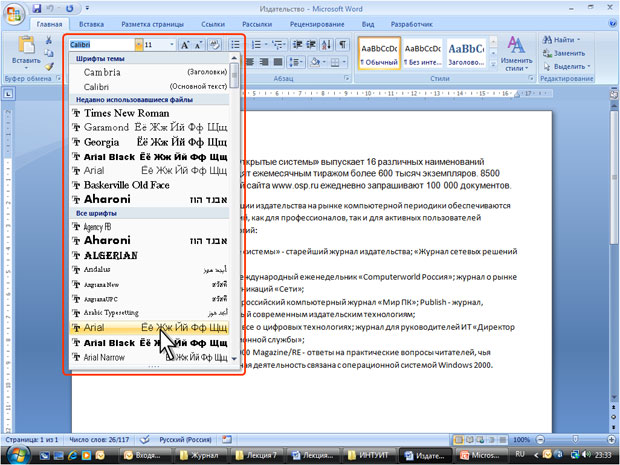Select ALGERIAN font in all fonts
This screenshot has width=620, height=465.
pyautogui.click(x=149, y=255)
